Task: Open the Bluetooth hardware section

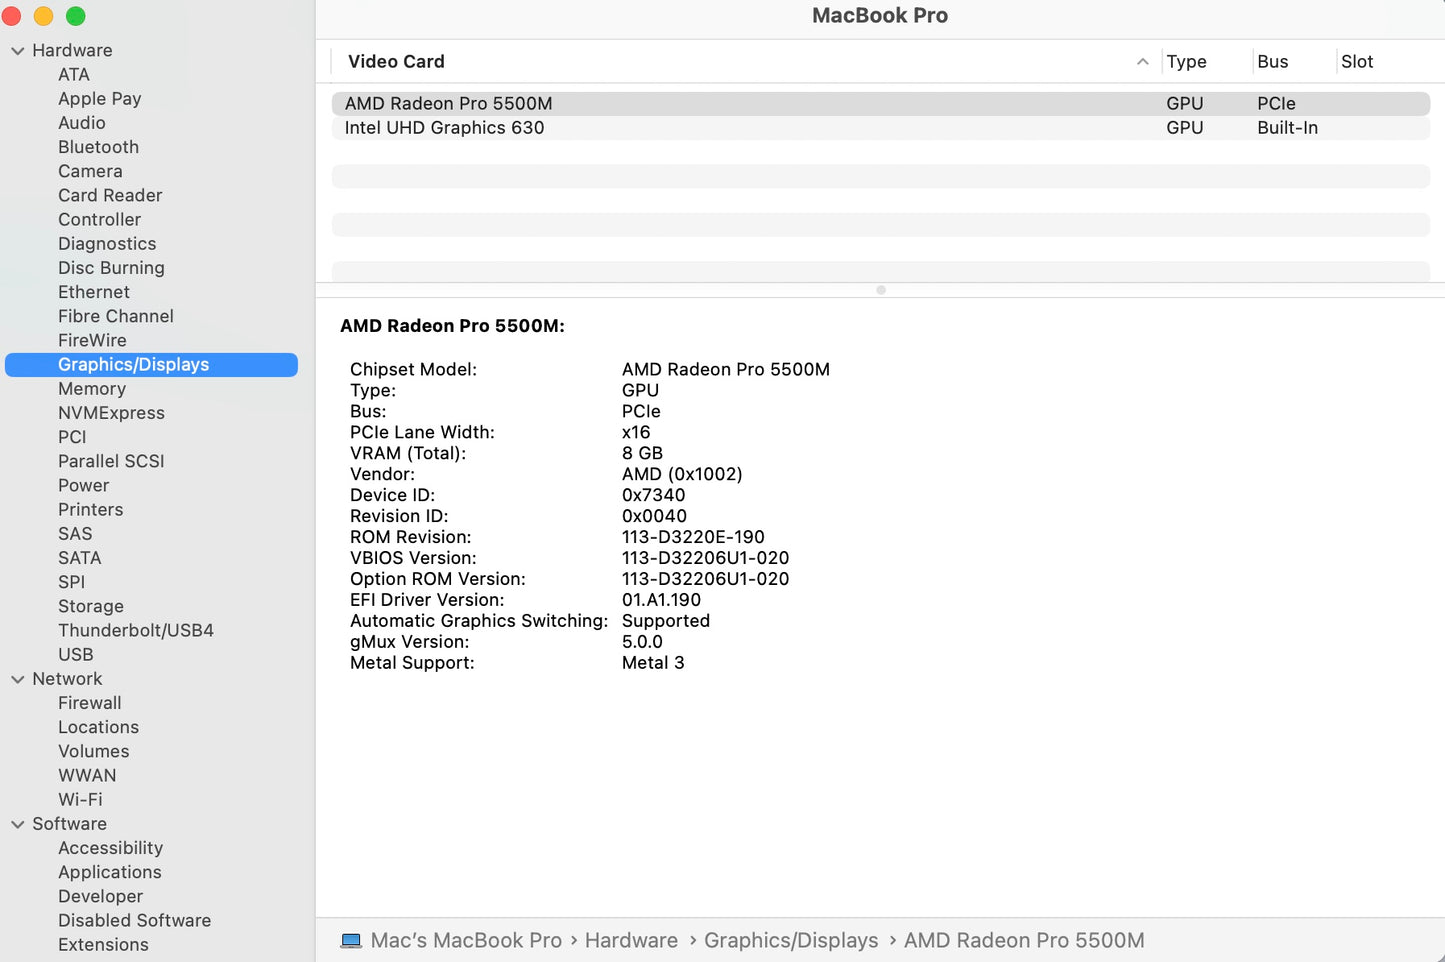Action: [x=98, y=147]
